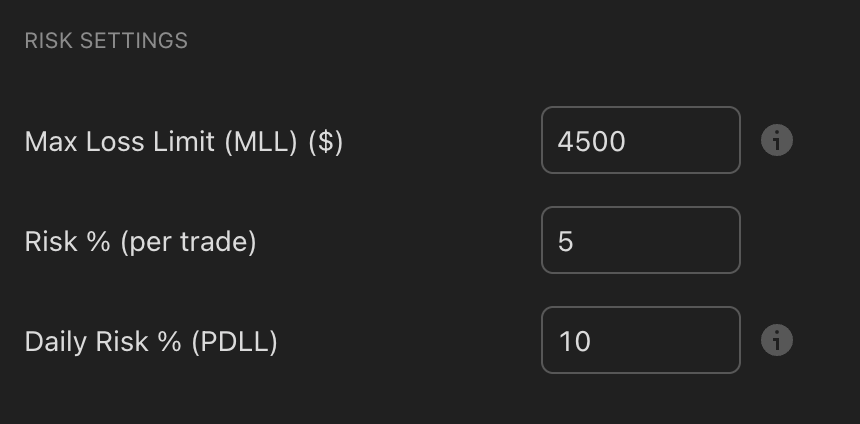Click the "Daily Risk % (PDLL)" label
The width and height of the screenshot is (860, 424).
[x=151, y=342]
